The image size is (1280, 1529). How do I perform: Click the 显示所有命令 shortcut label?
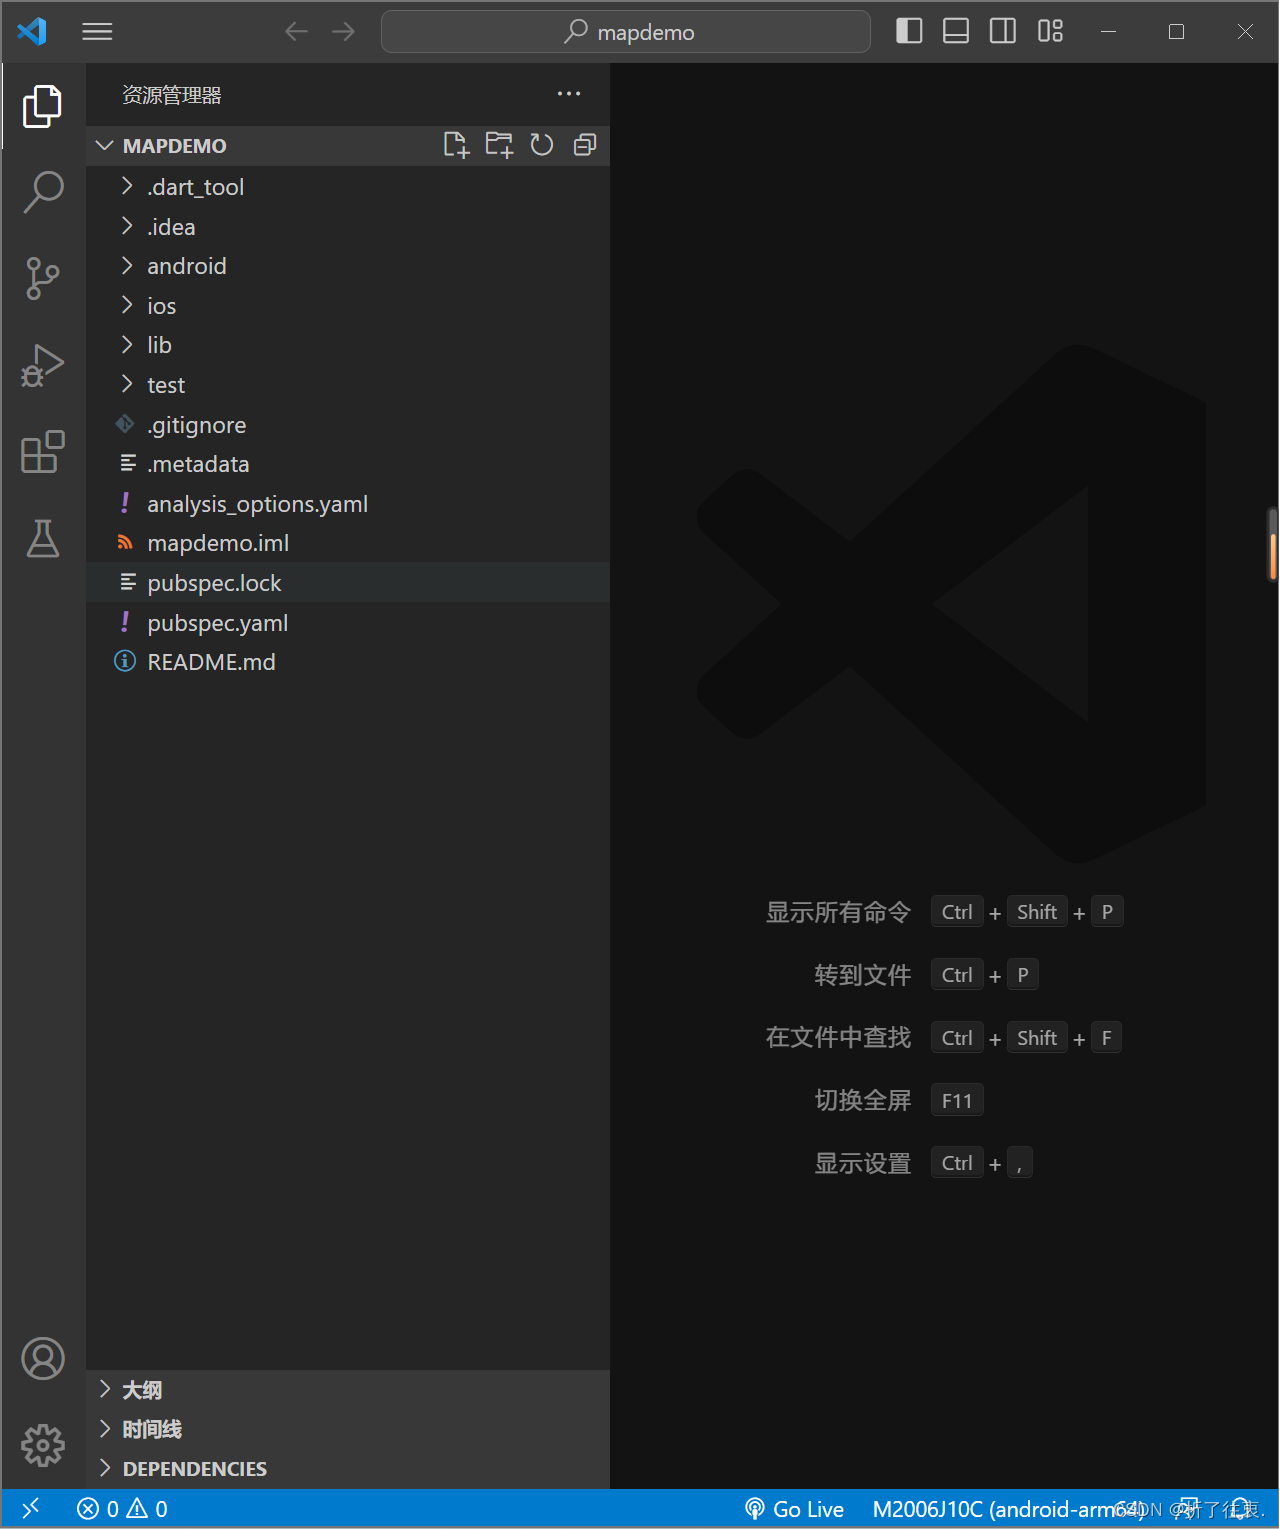[x=838, y=912]
